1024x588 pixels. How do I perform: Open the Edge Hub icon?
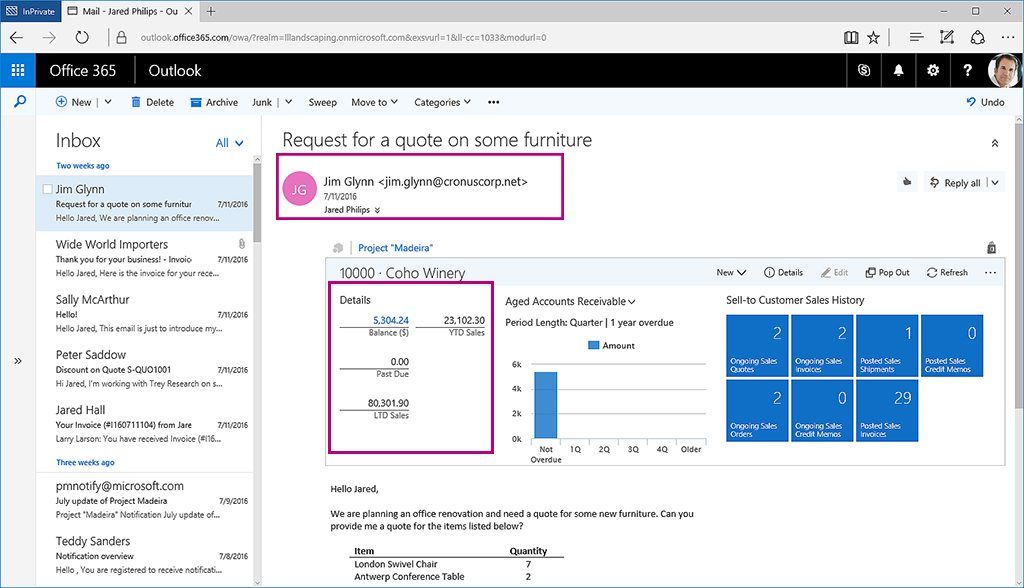[916, 37]
